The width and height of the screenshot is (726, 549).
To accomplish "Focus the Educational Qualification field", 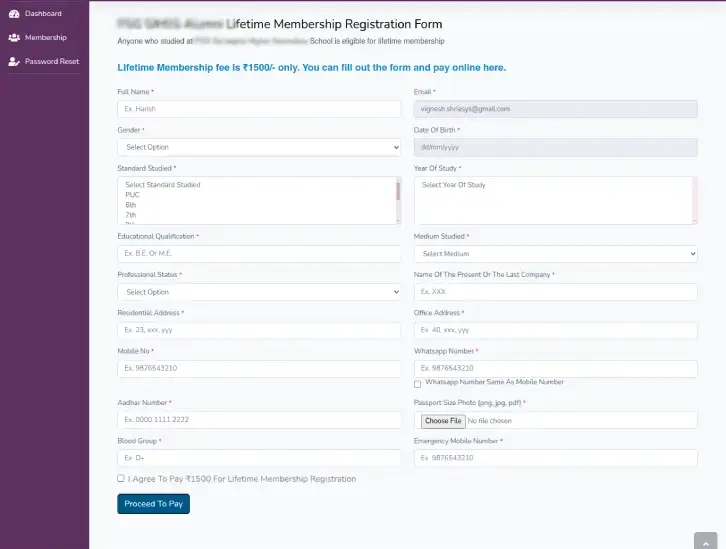I will pyautogui.click(x=259, y=254).
